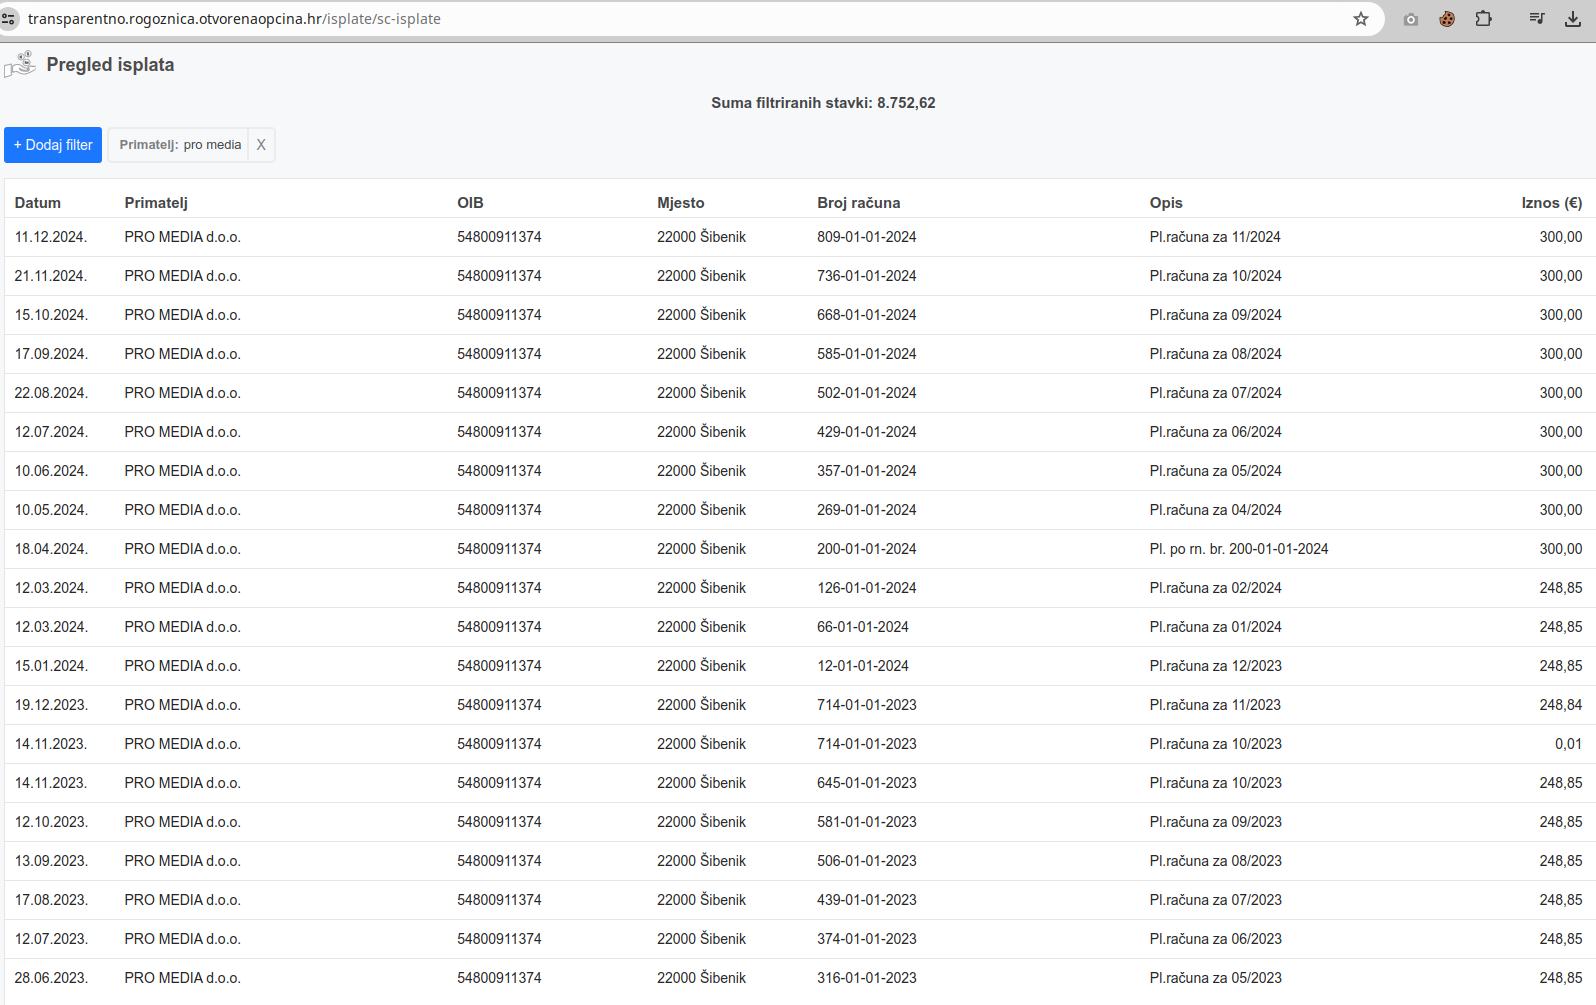Show browser downloads
This screenshot has width=1596, height=1005.
click(x=1572, y=19)
